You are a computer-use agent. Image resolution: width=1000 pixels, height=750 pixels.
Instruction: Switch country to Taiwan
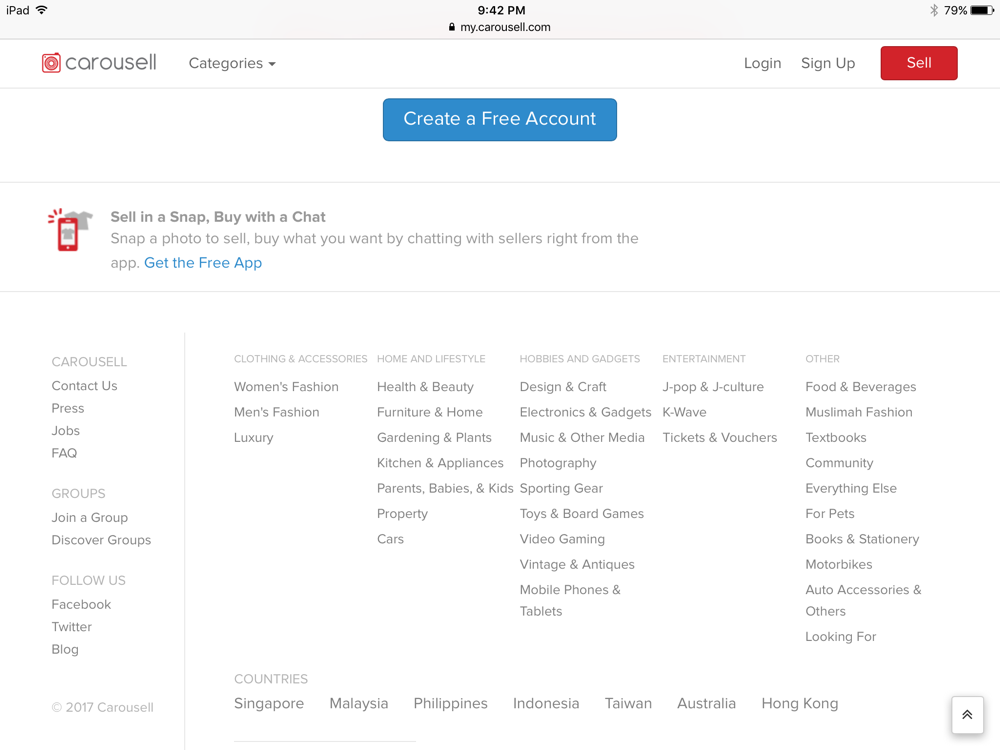(628, 703)
